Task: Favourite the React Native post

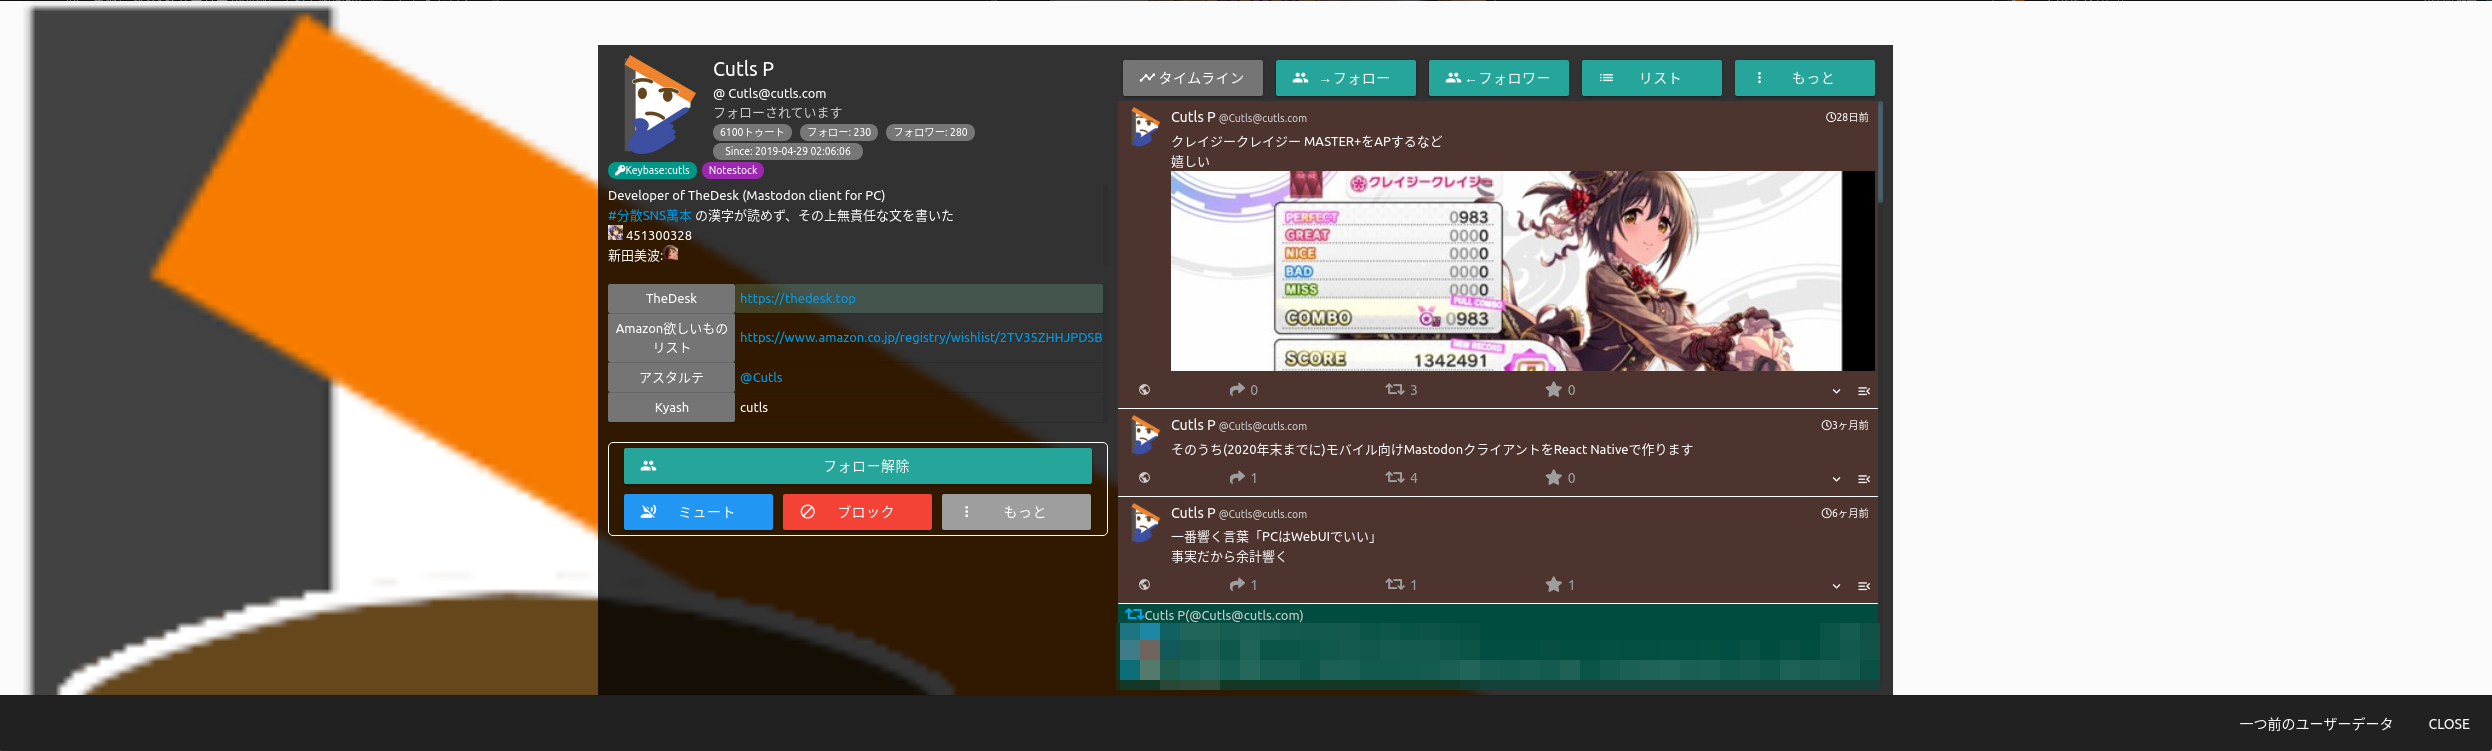Action: [1554, 477]
